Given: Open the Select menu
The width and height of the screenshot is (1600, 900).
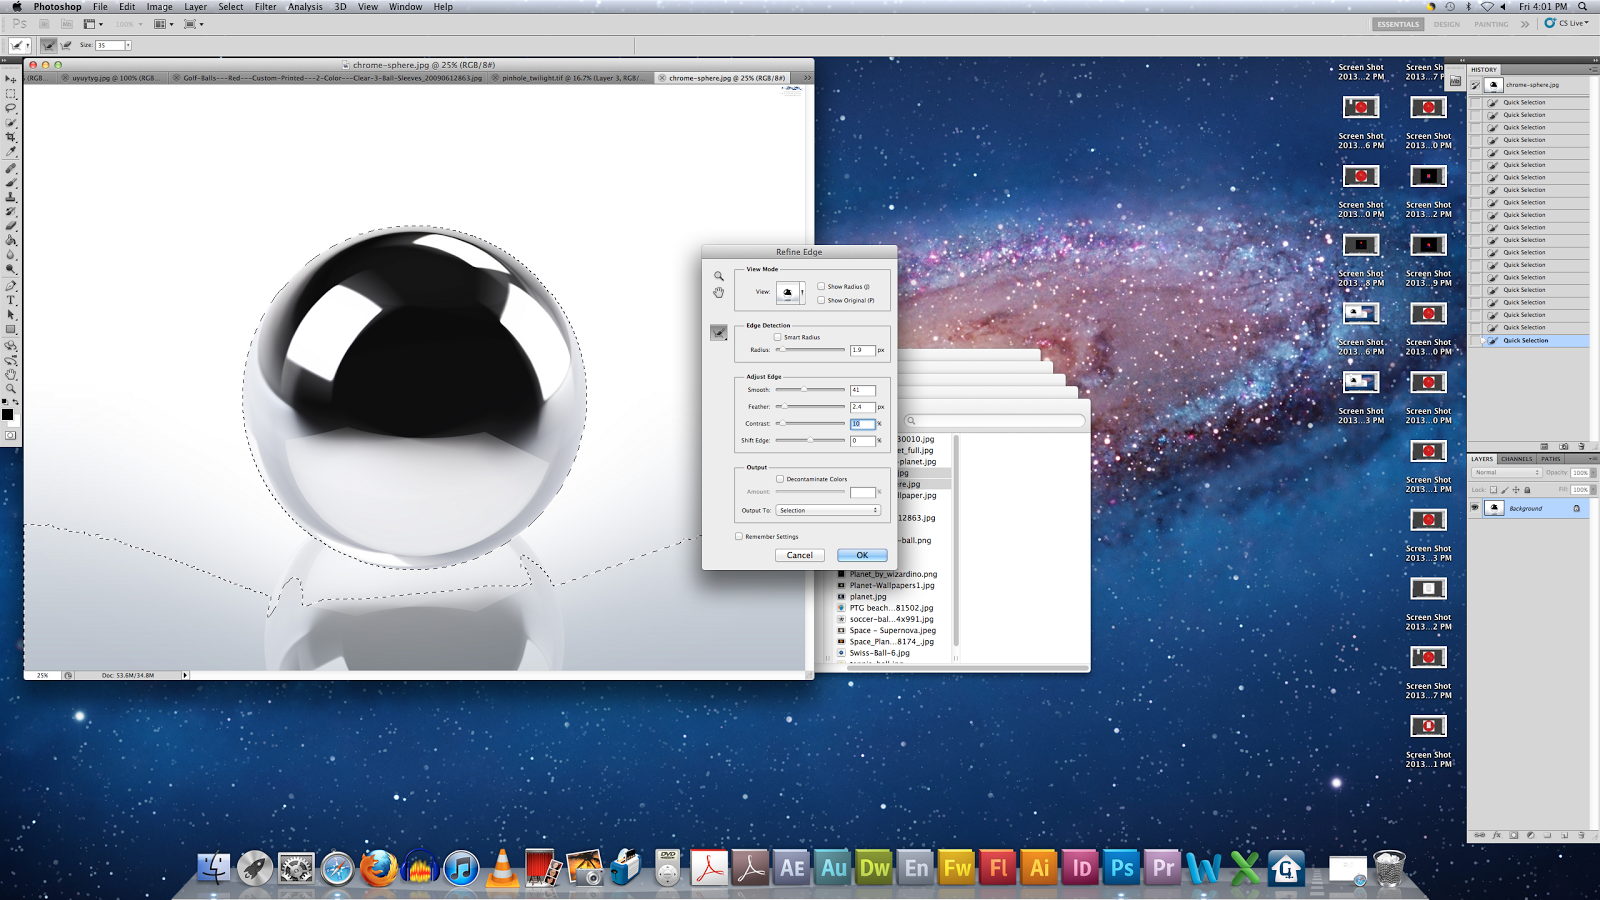Looking at the screenshot, I should pyautogui.click(x=231, y=7).
